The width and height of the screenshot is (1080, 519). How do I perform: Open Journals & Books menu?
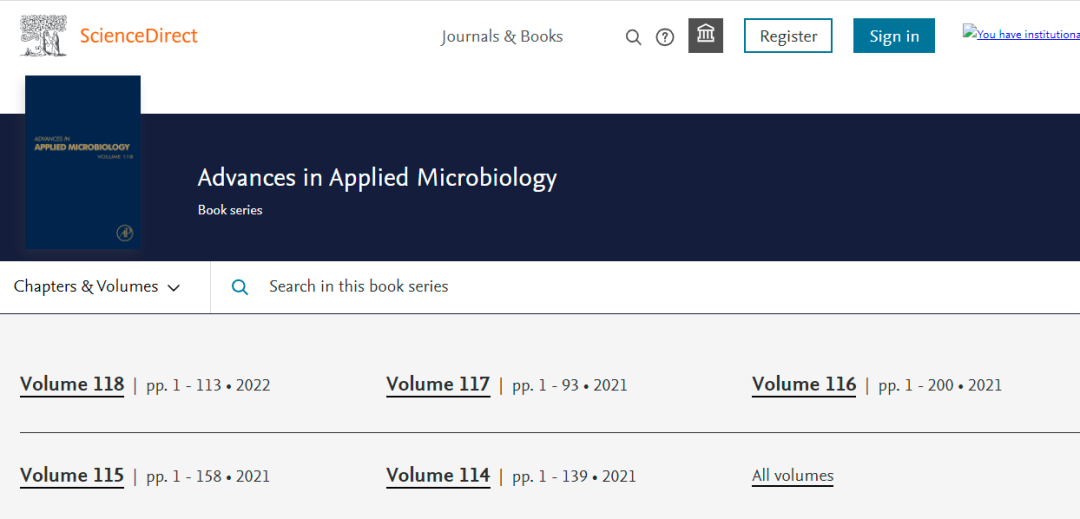pos(502,37)
